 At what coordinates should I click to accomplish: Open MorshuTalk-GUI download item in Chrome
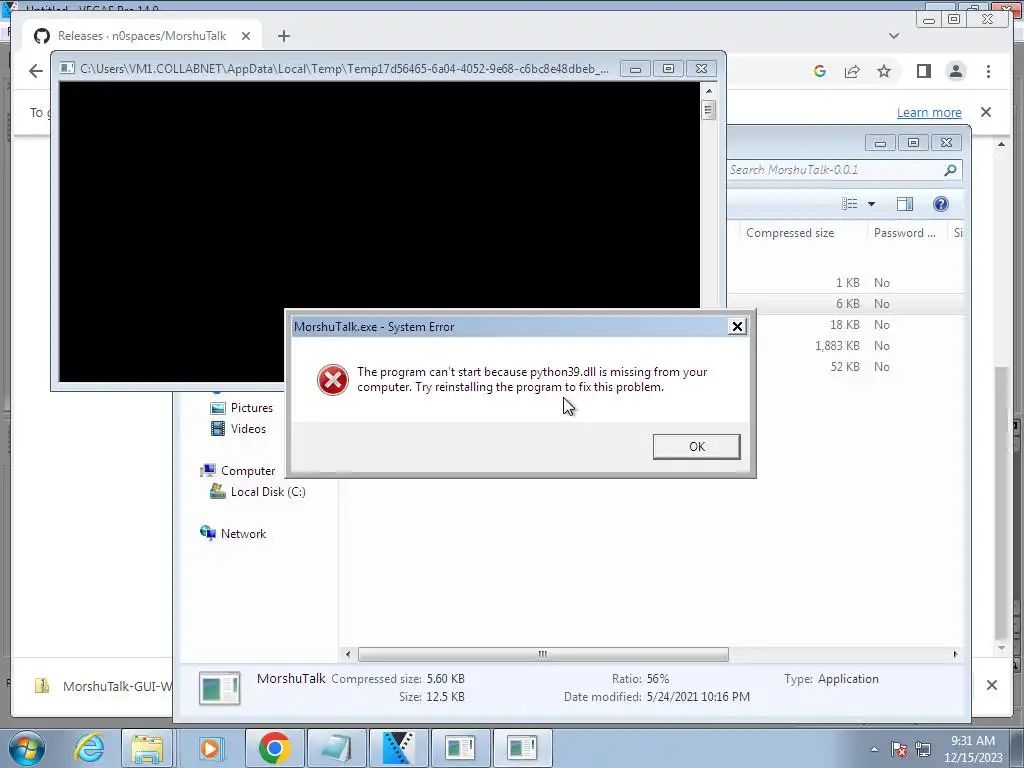tap(104, 686)
